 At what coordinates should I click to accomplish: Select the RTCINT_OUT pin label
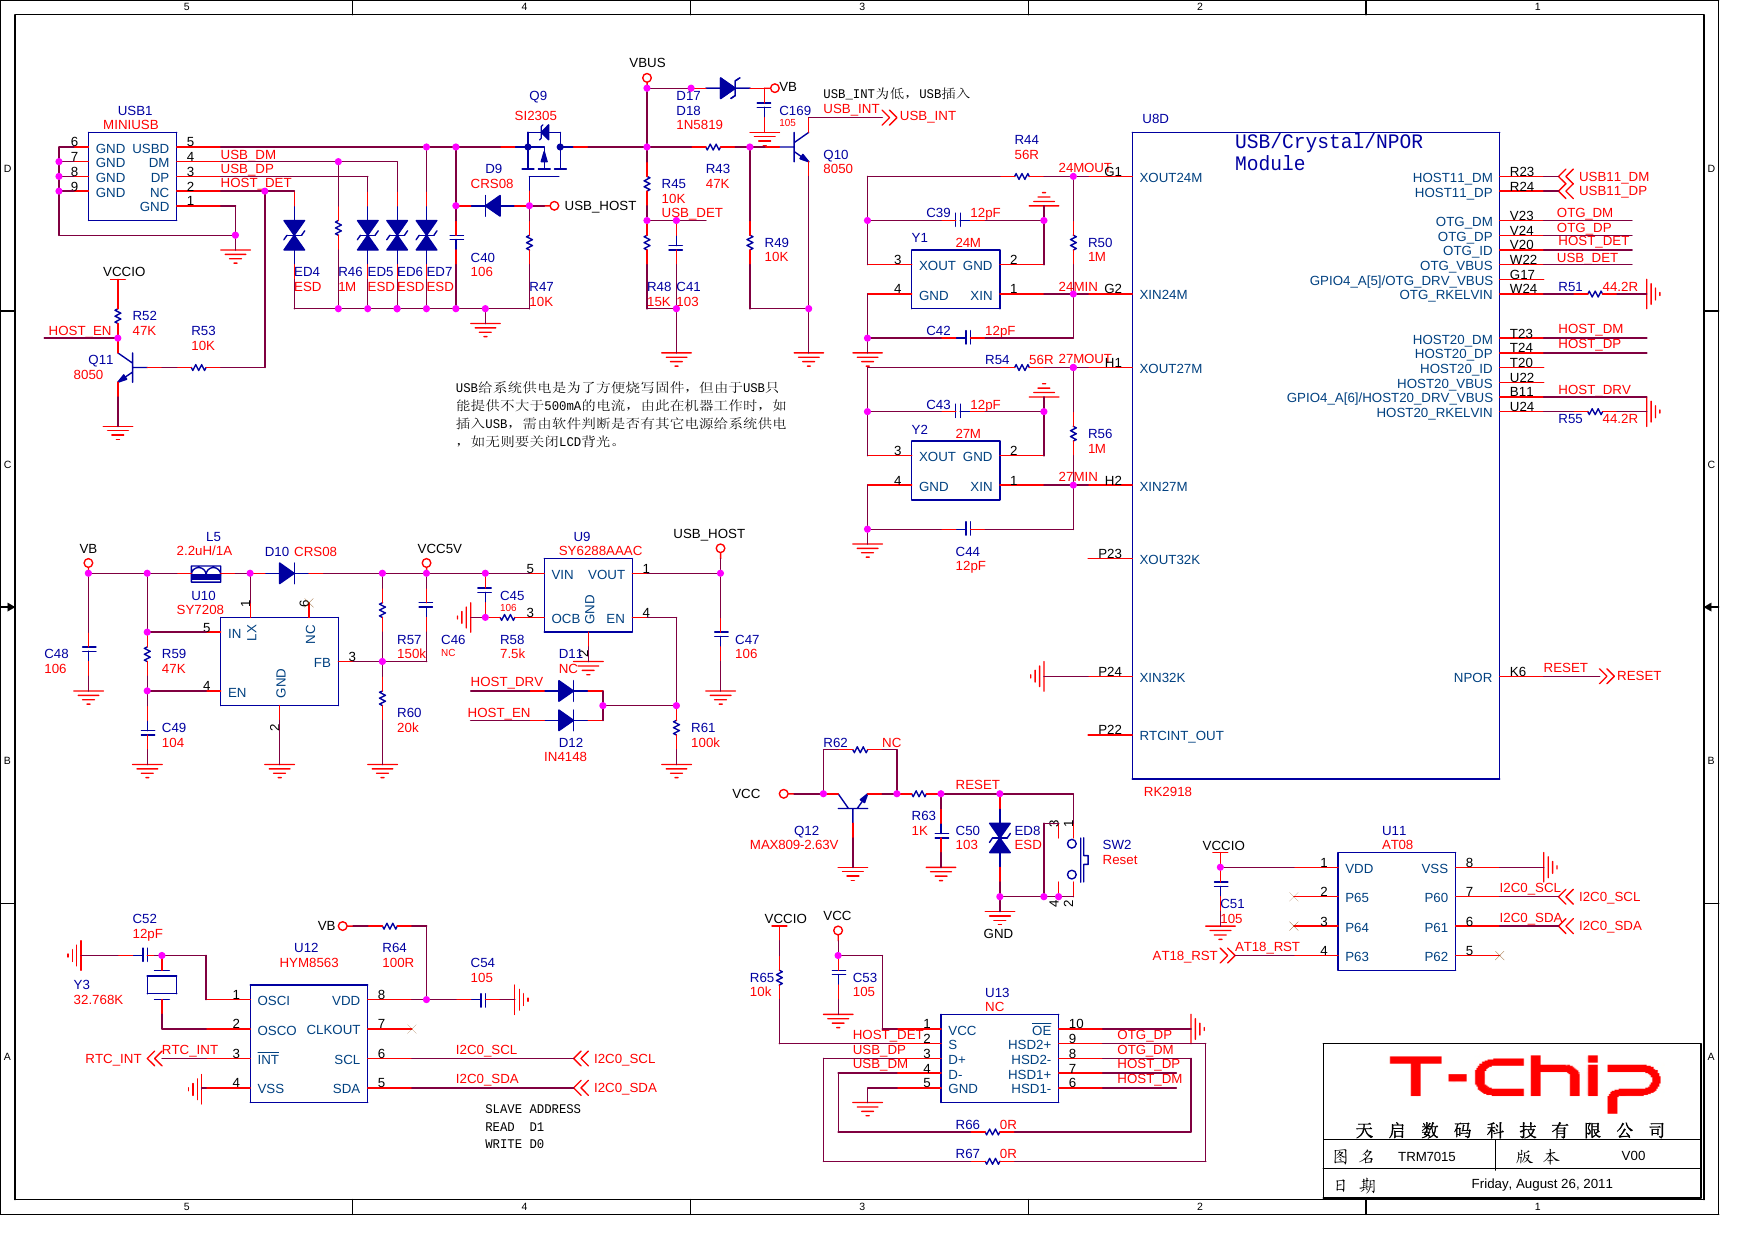coord(1181,736)
